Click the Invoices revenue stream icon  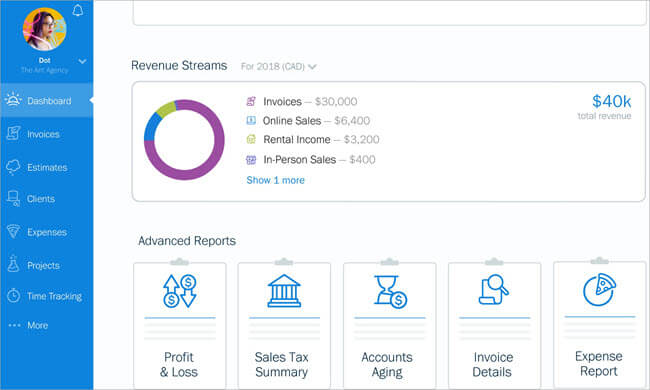pyautogui.click(x=251, y=102)
